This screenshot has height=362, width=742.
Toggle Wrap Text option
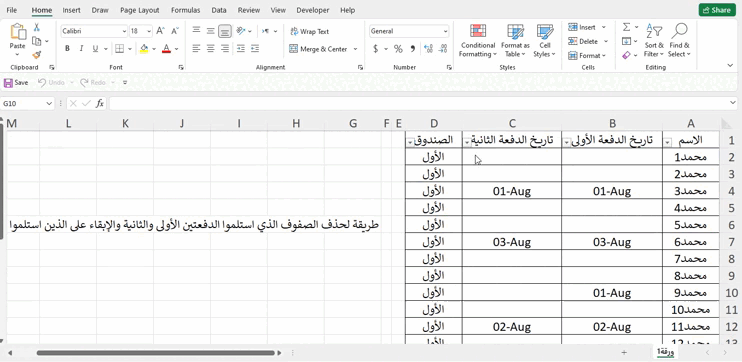309,31
